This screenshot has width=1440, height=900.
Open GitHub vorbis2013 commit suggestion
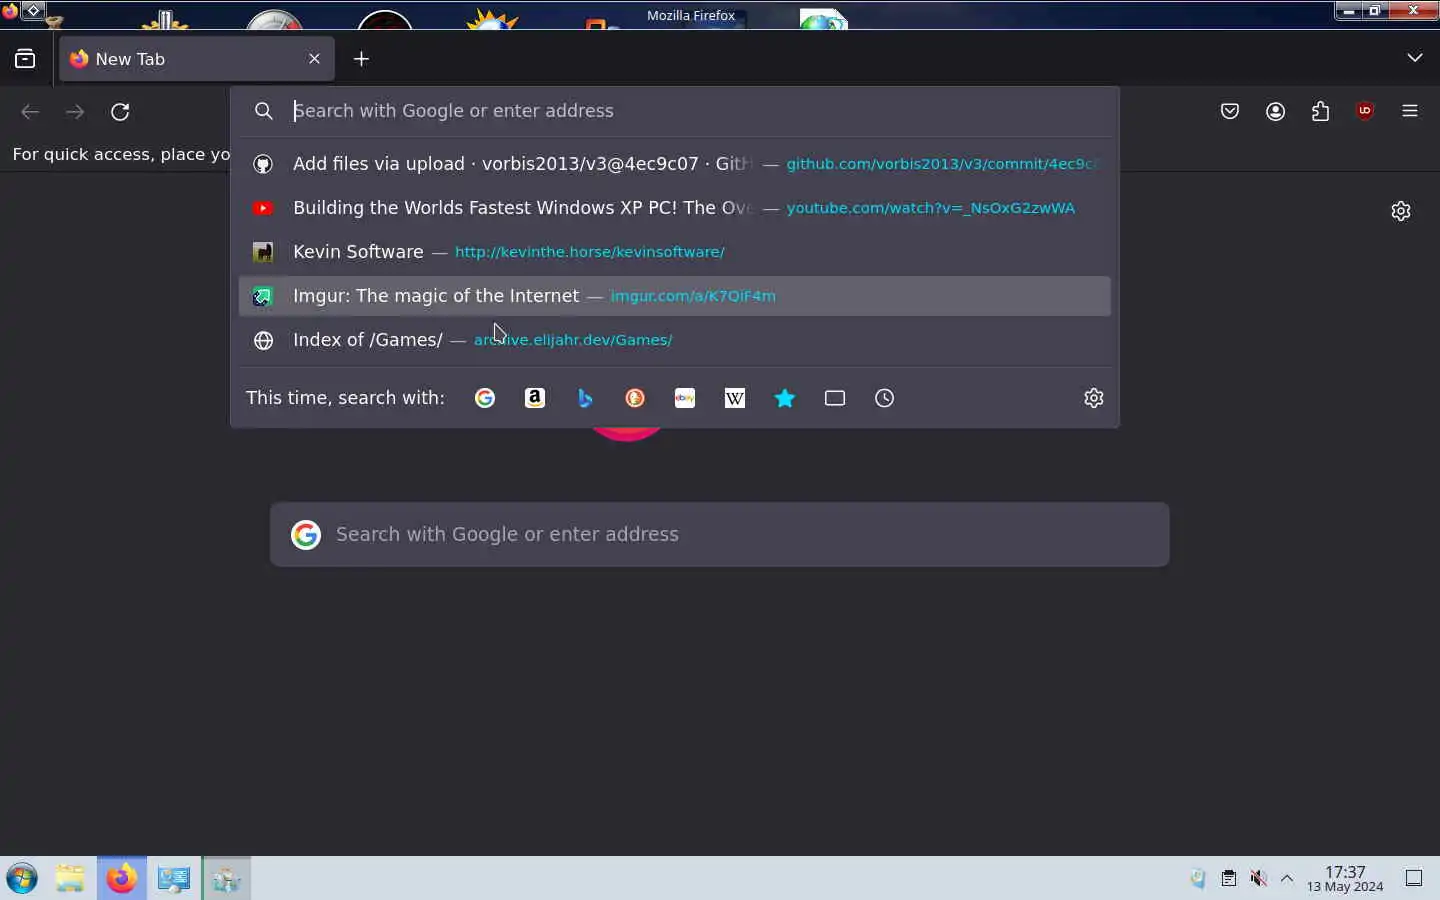pos(675,164)
